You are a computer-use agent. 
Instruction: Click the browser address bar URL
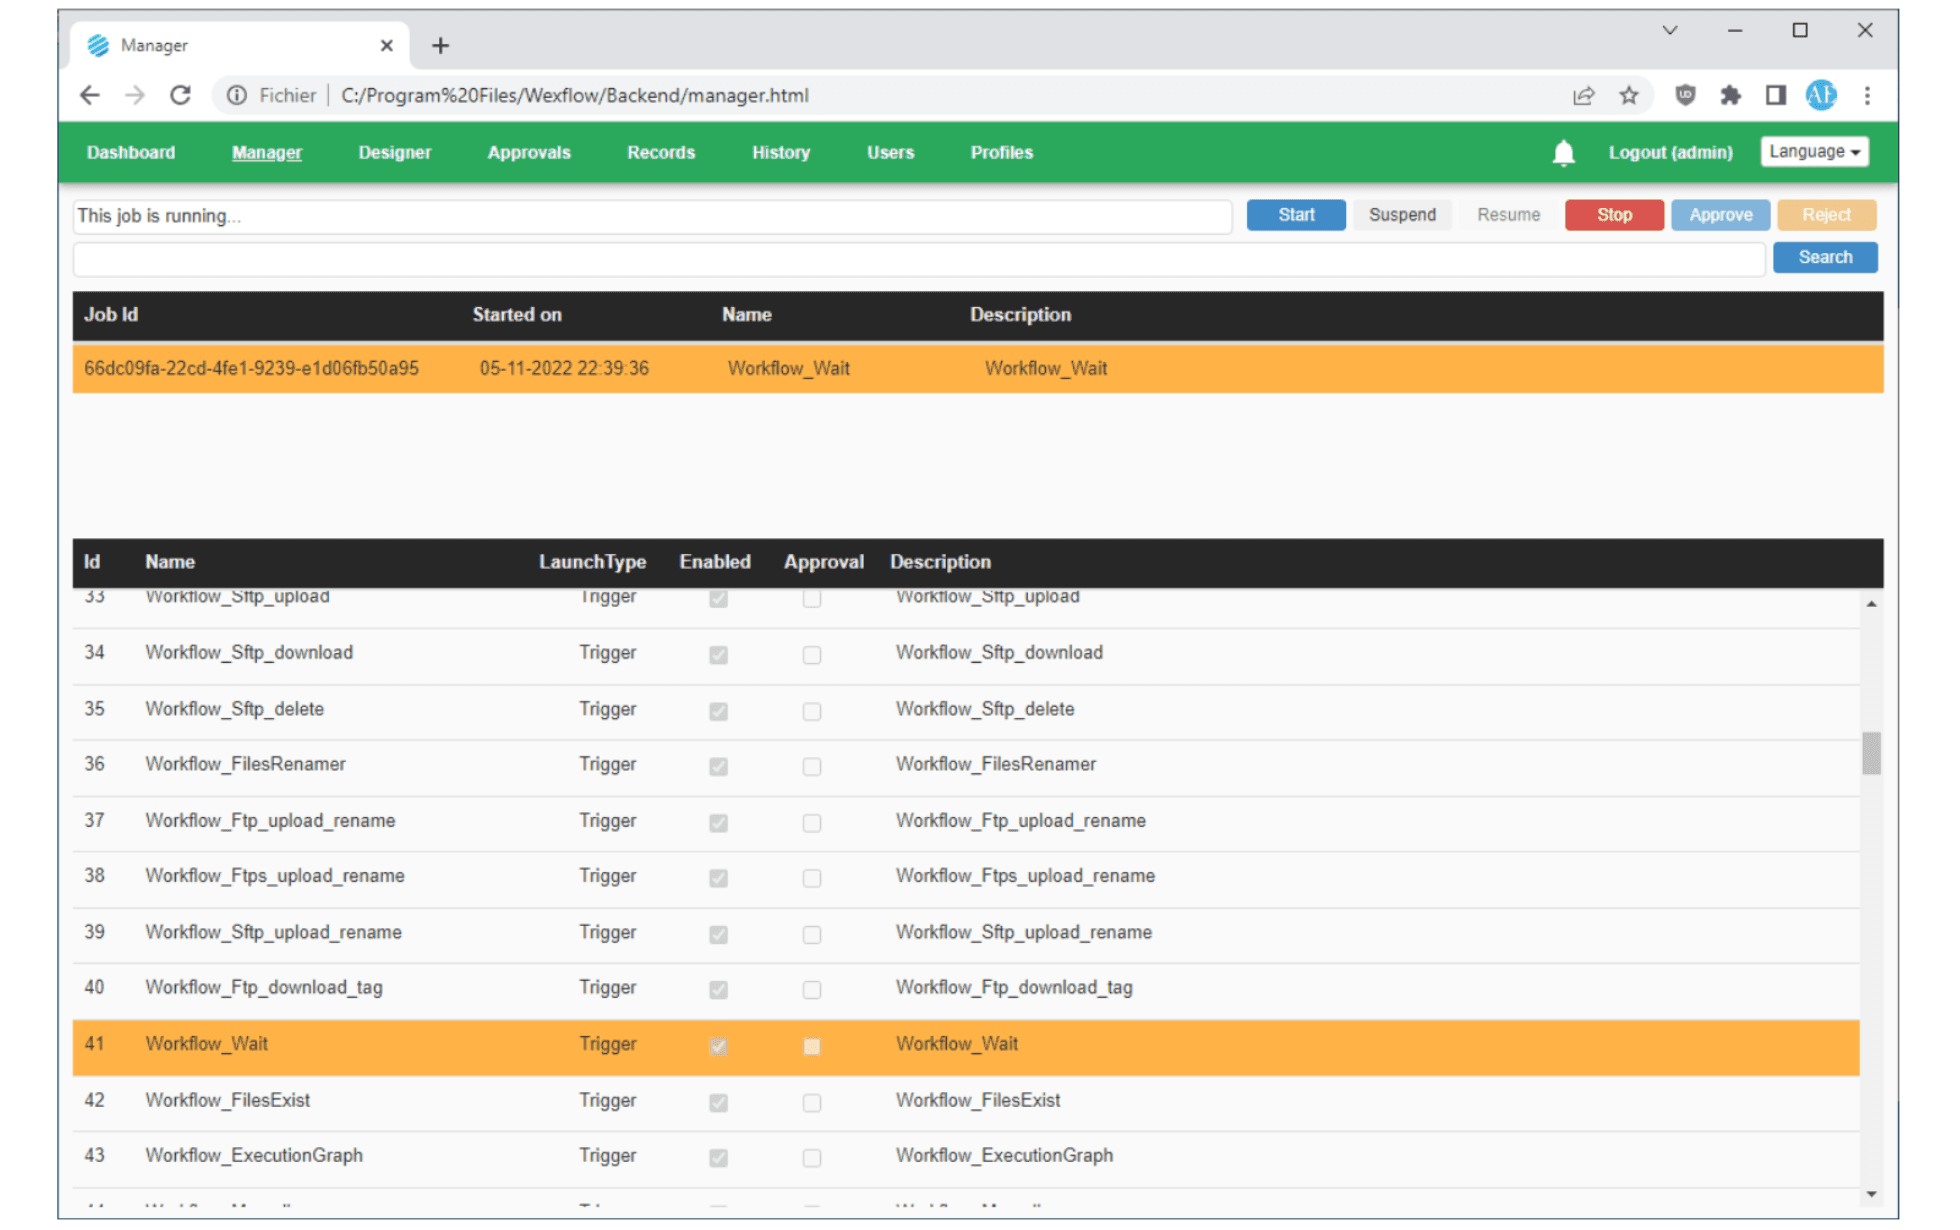575,96
